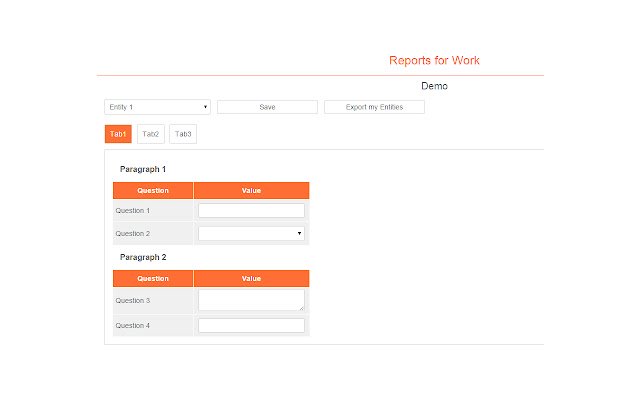This screenshot has height=400, width=640.
Task: Click Value header in Paragraph 1 table
Action: point(251,191)
